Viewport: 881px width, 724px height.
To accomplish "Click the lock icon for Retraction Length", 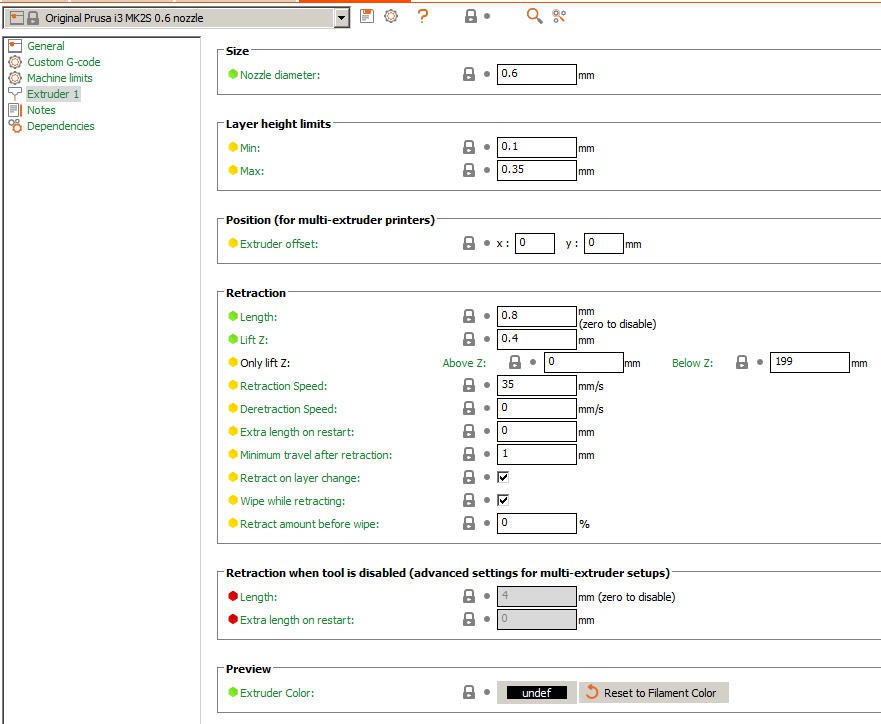I will click(x=469, y=316).
